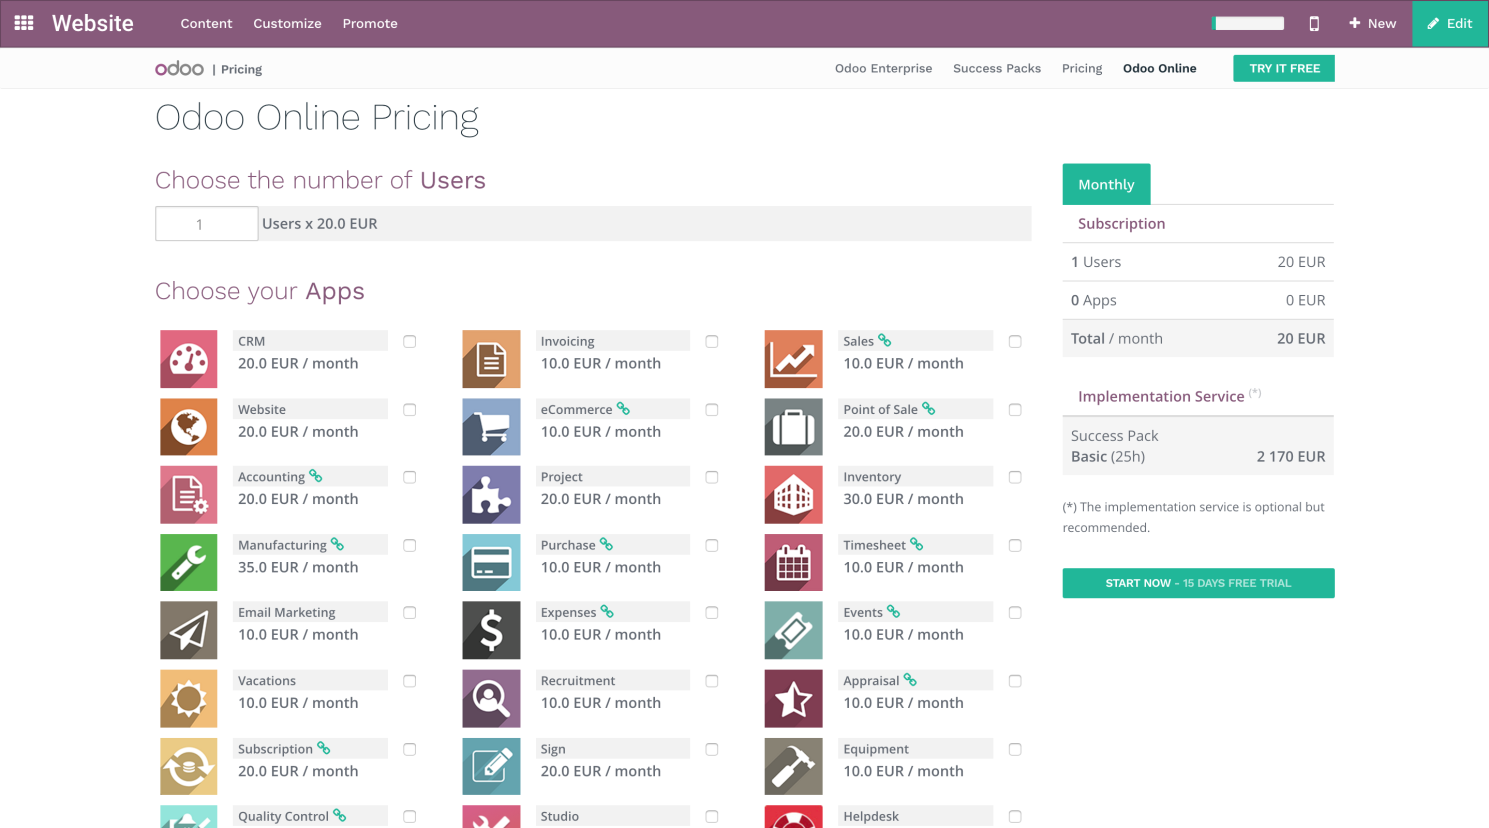1489x828 pixels.
Task: Click the Sign pencil app icon
Action: [491, 767]
